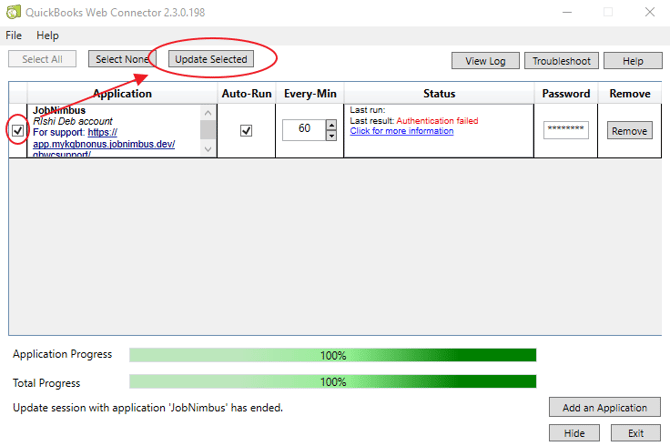Click the Update Selected button
The width and height of the screenshot is (670, 446).
211,59
